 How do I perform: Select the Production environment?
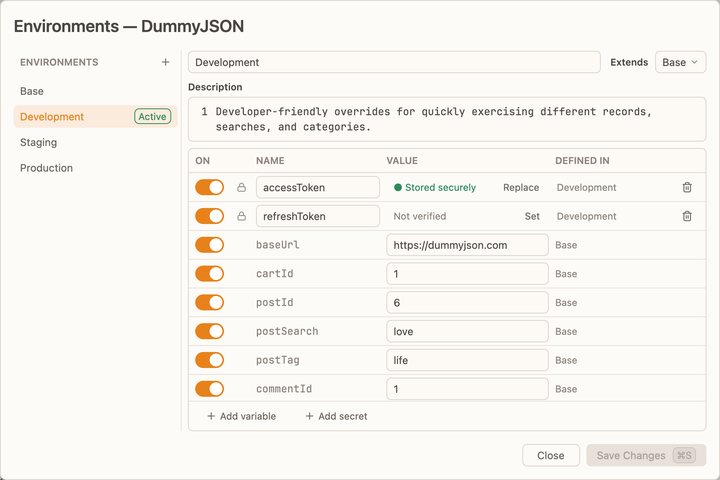(96, 168)
